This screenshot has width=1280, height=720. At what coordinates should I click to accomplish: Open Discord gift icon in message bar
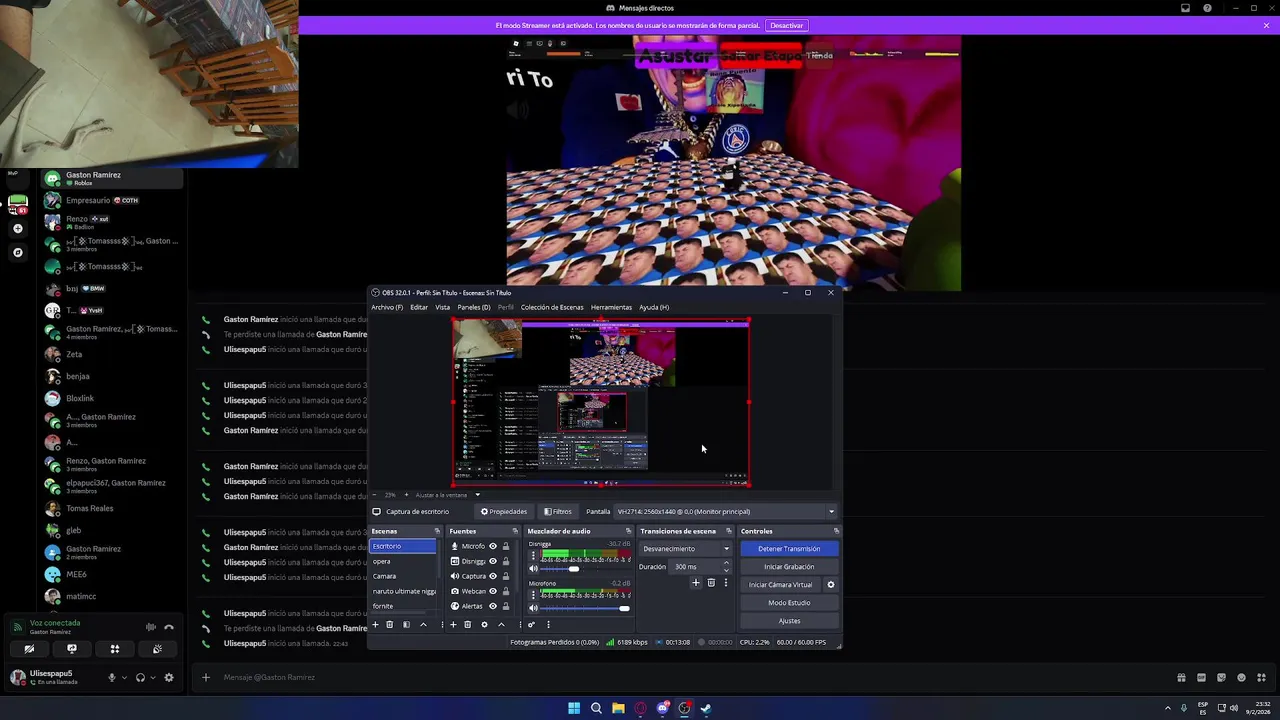coord(1181,677)
